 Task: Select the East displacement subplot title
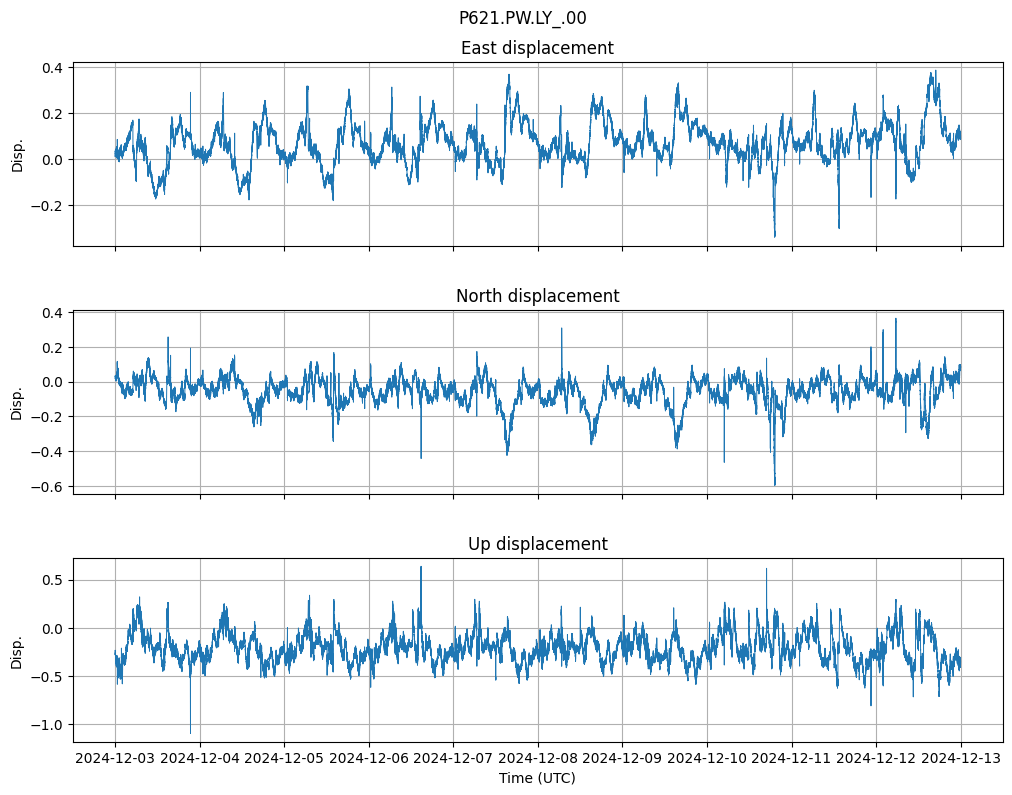point(537,48)
